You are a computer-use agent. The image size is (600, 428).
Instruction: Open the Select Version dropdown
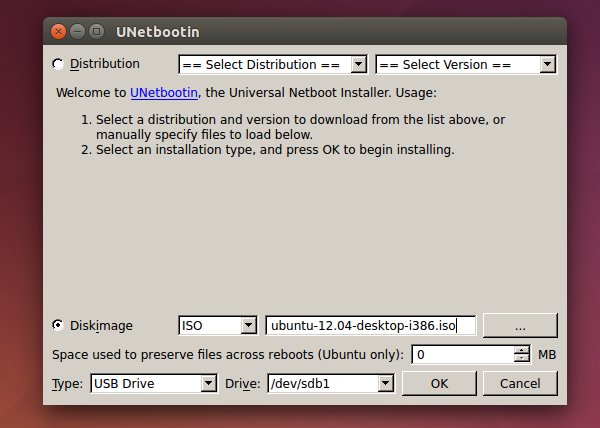pyautogui.click(x=466, y=64)
